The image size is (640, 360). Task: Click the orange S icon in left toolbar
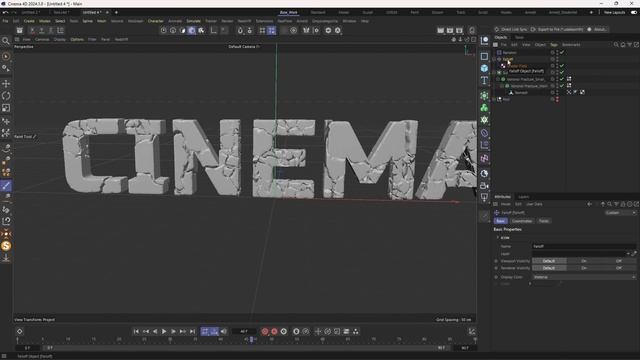tap(6, 246)
